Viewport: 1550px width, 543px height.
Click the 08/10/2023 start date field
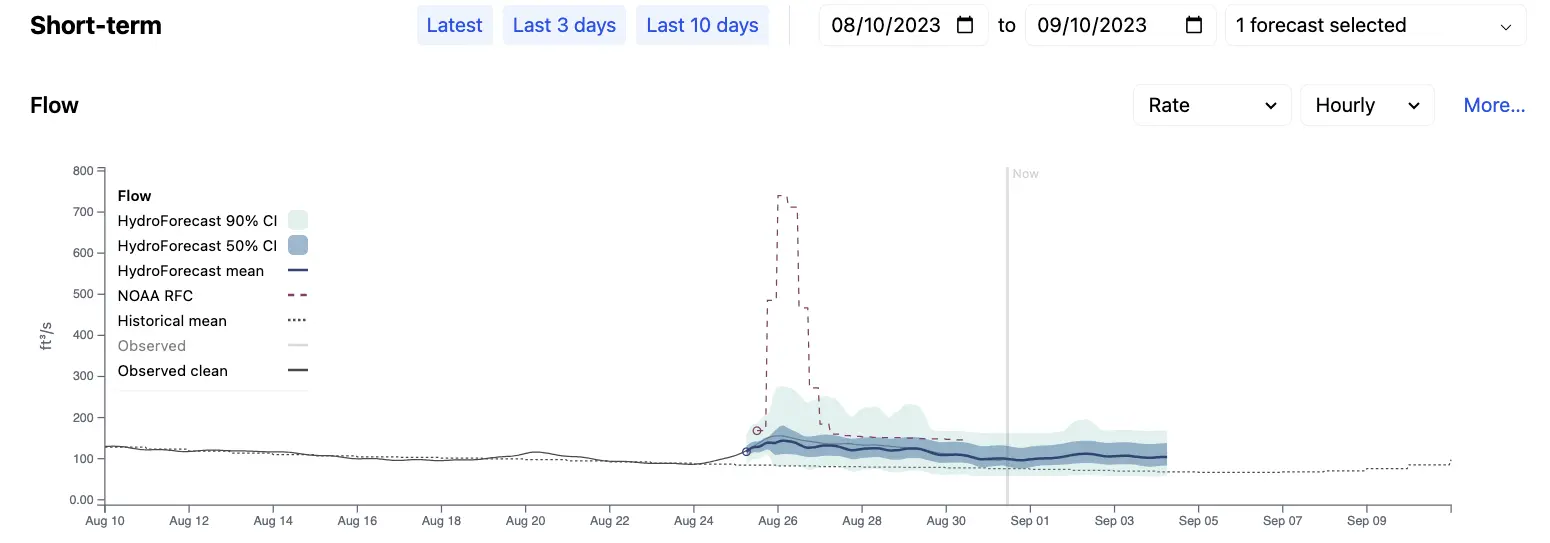pyautogui.click(x=904, y=25)
